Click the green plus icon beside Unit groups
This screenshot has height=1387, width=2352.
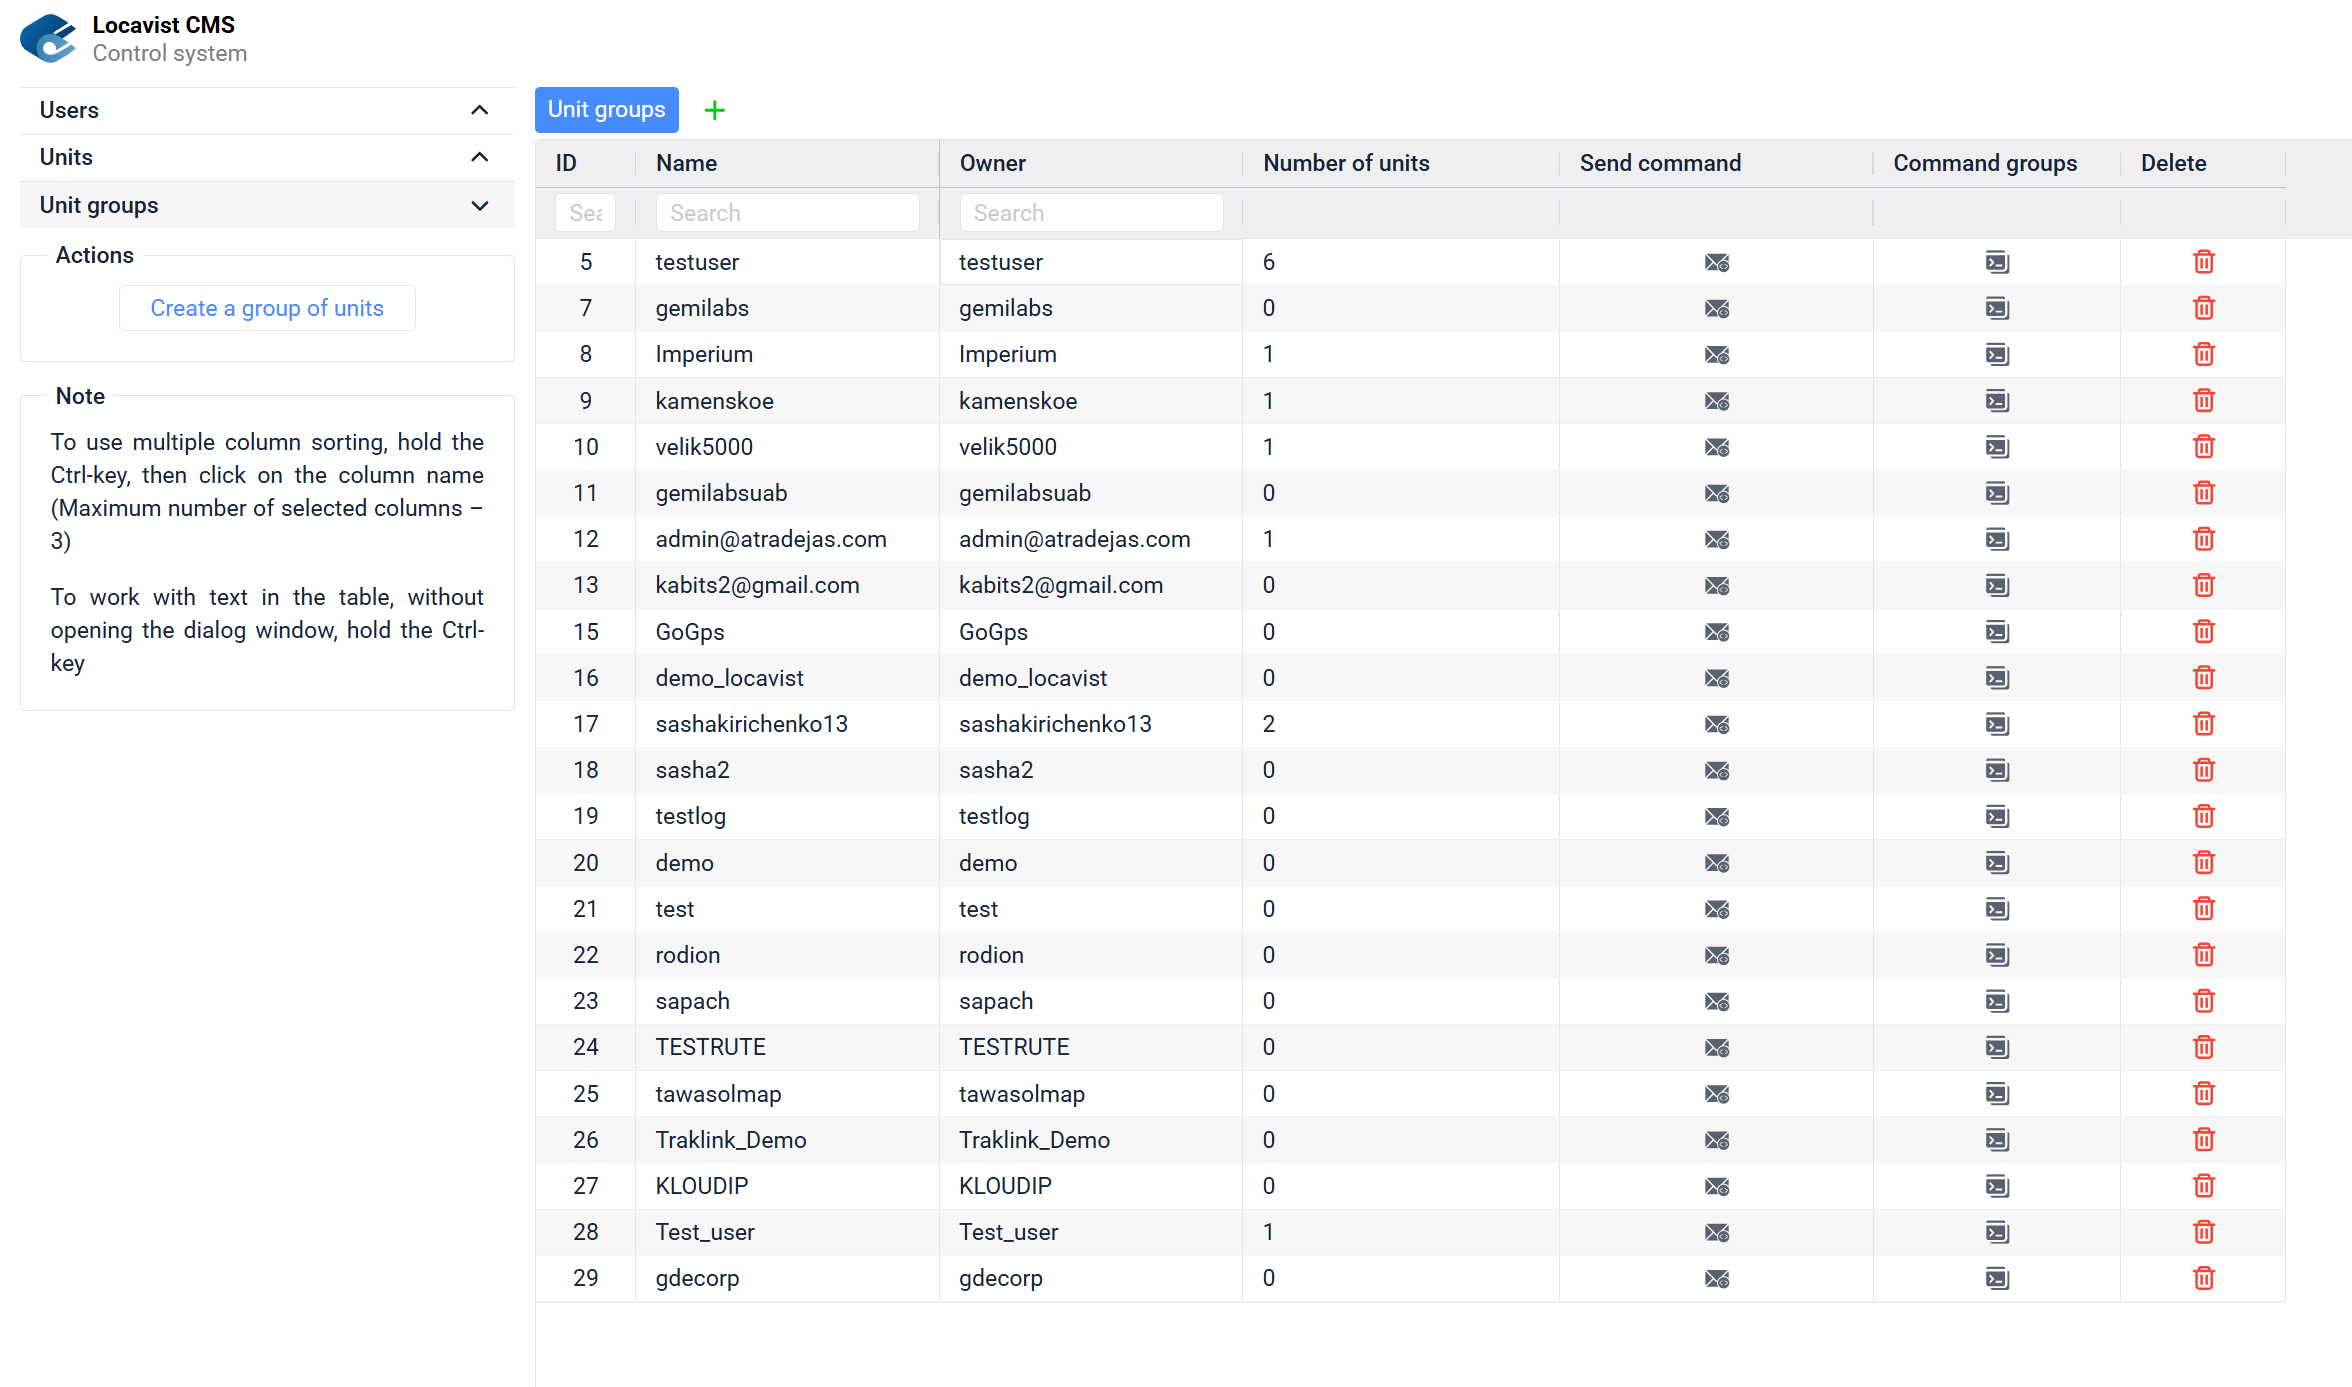[x=714, y=110]
